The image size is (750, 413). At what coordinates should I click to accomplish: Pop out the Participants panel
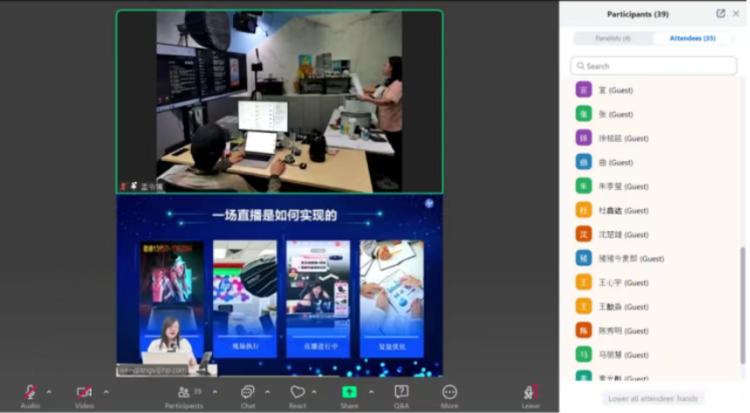[720, 13]
